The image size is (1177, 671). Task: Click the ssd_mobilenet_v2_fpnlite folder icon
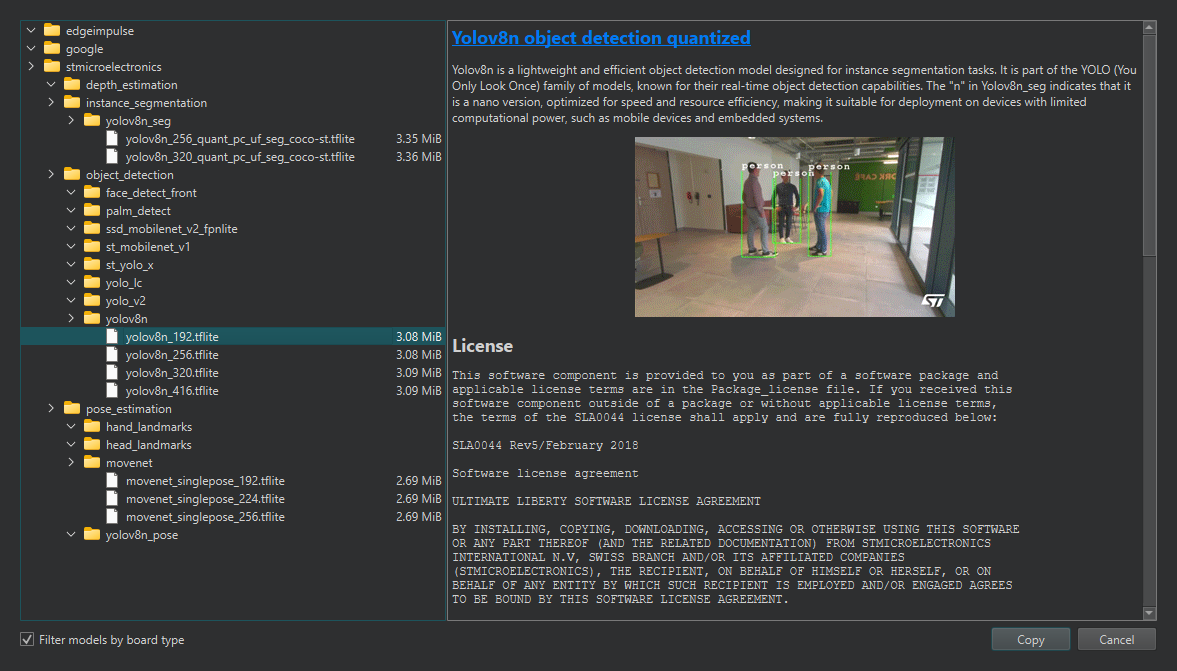pyautogui.click(x=92, y=229)
